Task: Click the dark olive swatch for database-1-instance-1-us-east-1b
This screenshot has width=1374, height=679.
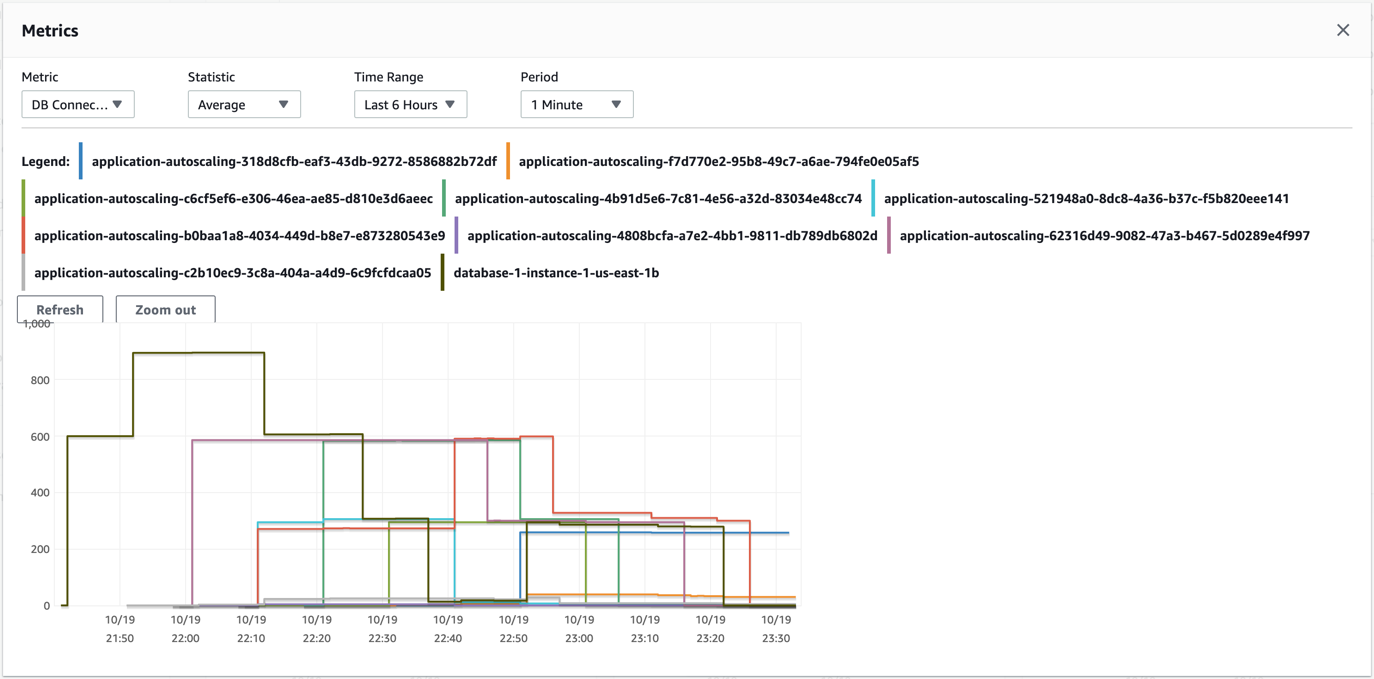Action: [x=443, y=273]
